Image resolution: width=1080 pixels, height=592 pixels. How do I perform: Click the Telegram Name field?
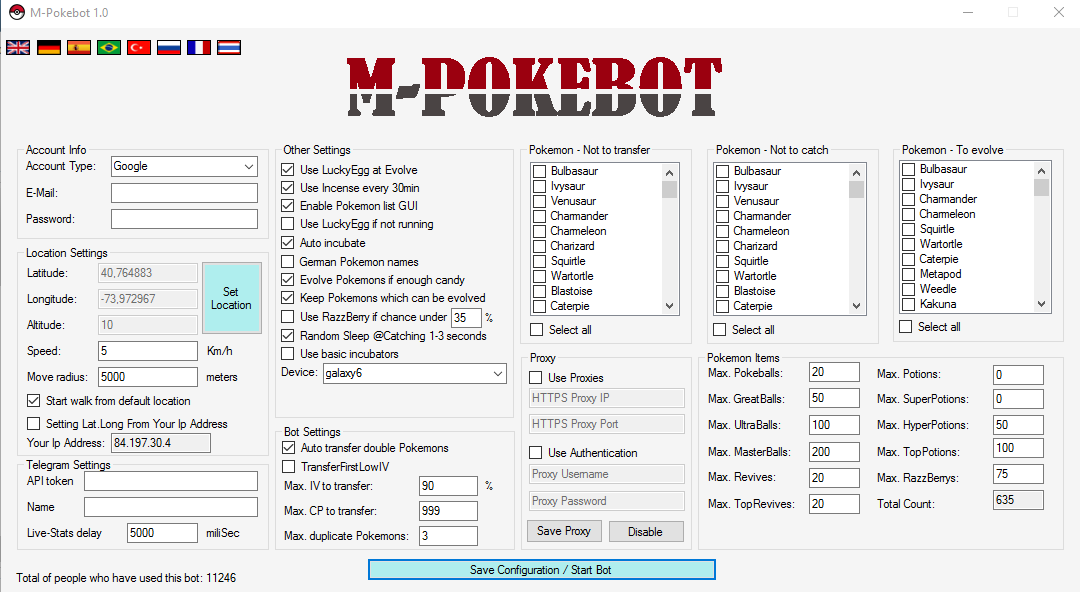[171, 507]
